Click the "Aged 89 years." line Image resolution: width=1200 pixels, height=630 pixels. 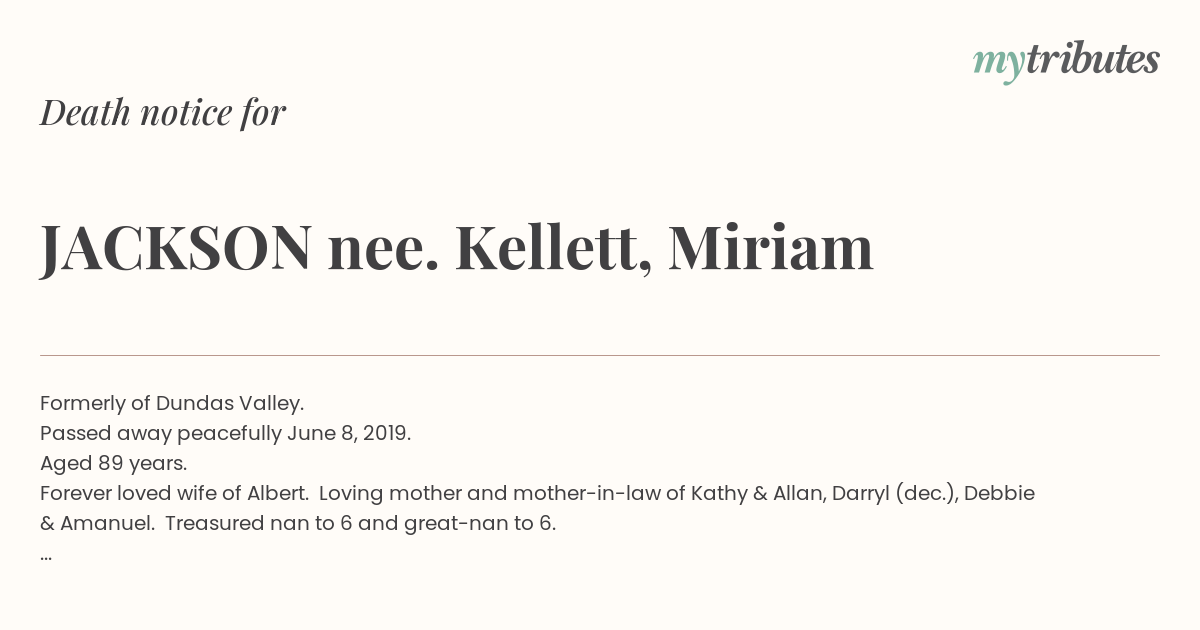point(114,463)
